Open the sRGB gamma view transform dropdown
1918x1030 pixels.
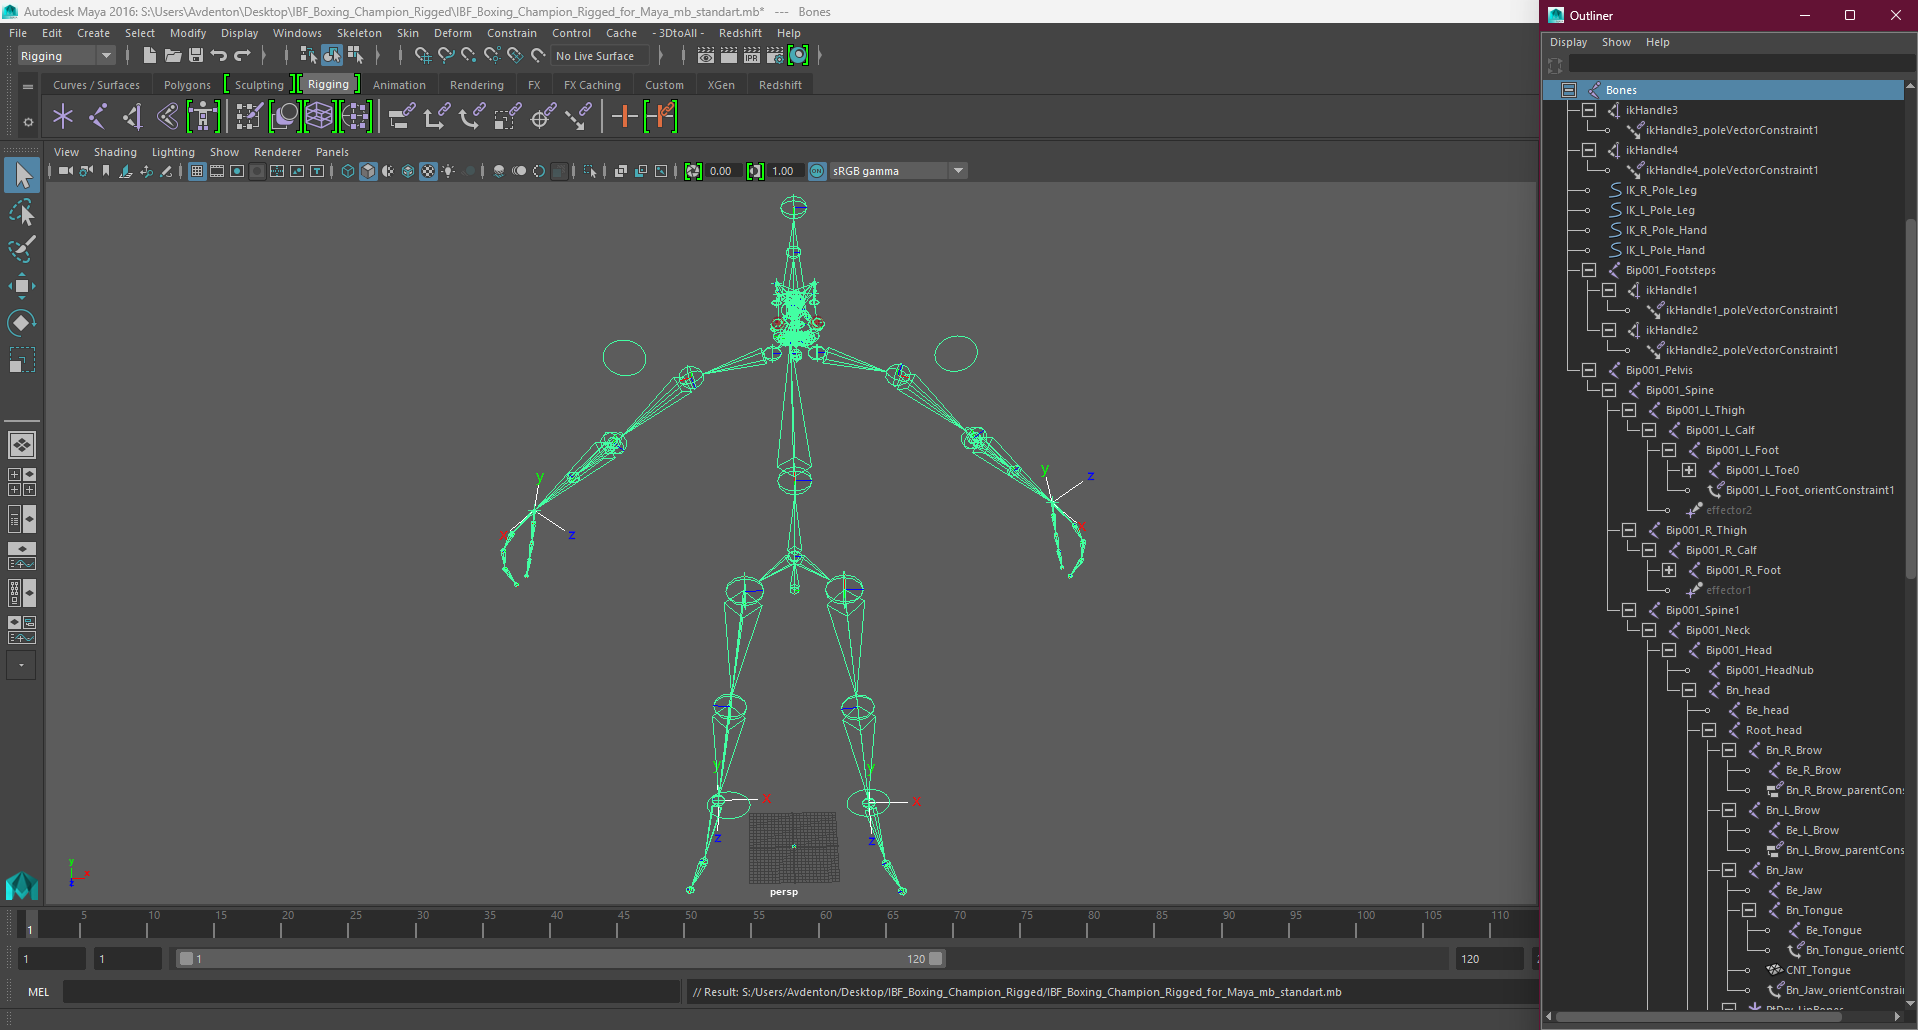point(898,171)
